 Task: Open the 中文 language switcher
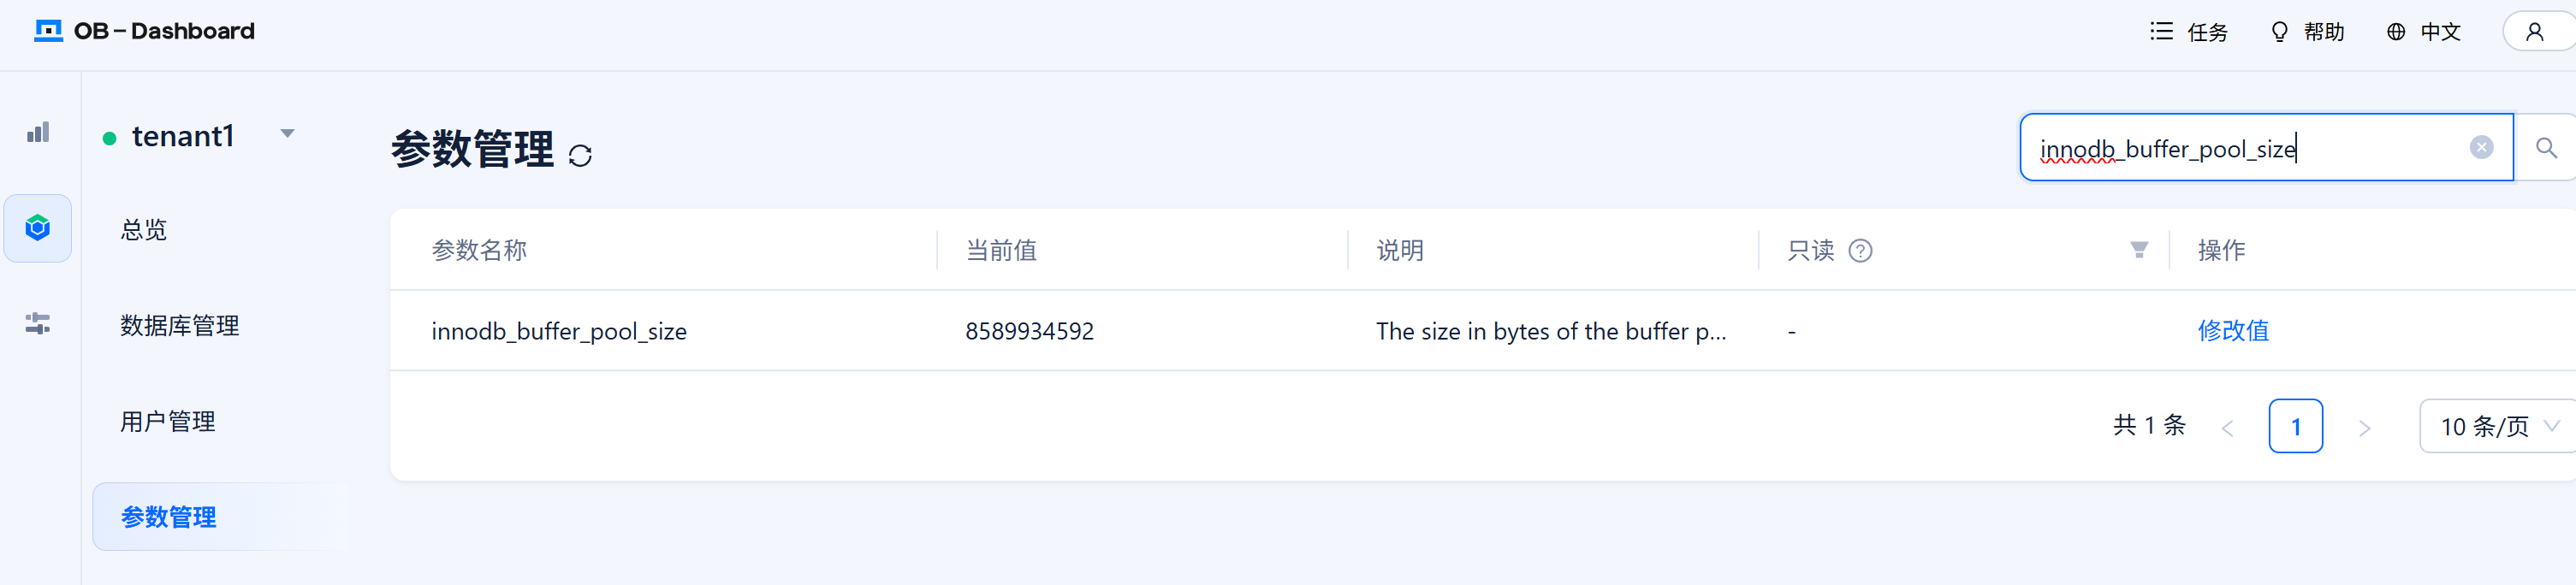point(2423,32)
